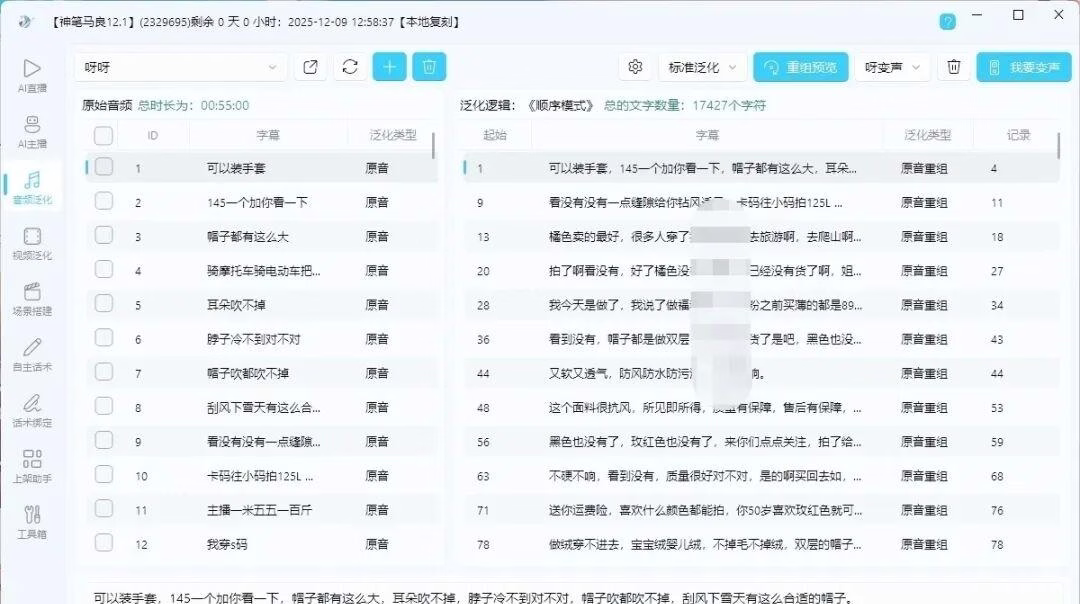Image resolution: width=1080 pixels, height=604 pixels.
Task: Open settings with the gear icon
Action: [x=635, y=67]
